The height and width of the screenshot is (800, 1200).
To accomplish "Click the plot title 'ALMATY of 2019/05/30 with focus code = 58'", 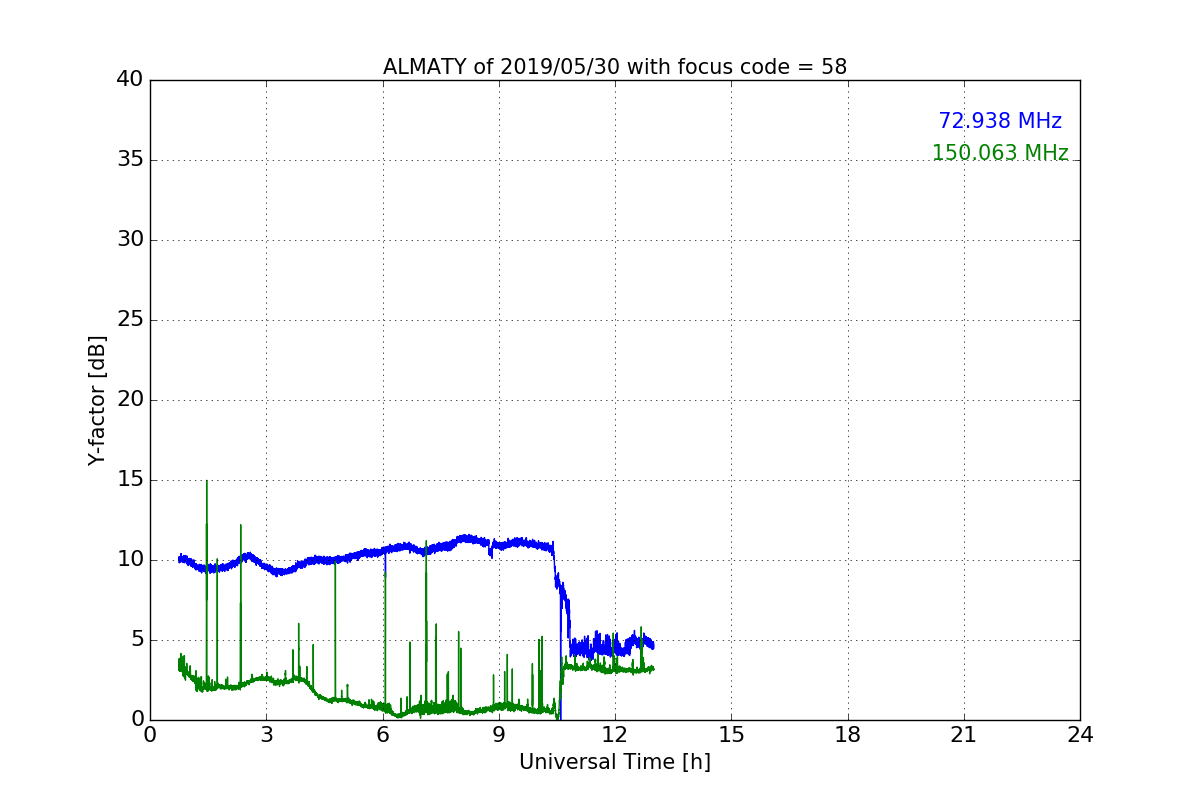I will (x=615, y=67).
